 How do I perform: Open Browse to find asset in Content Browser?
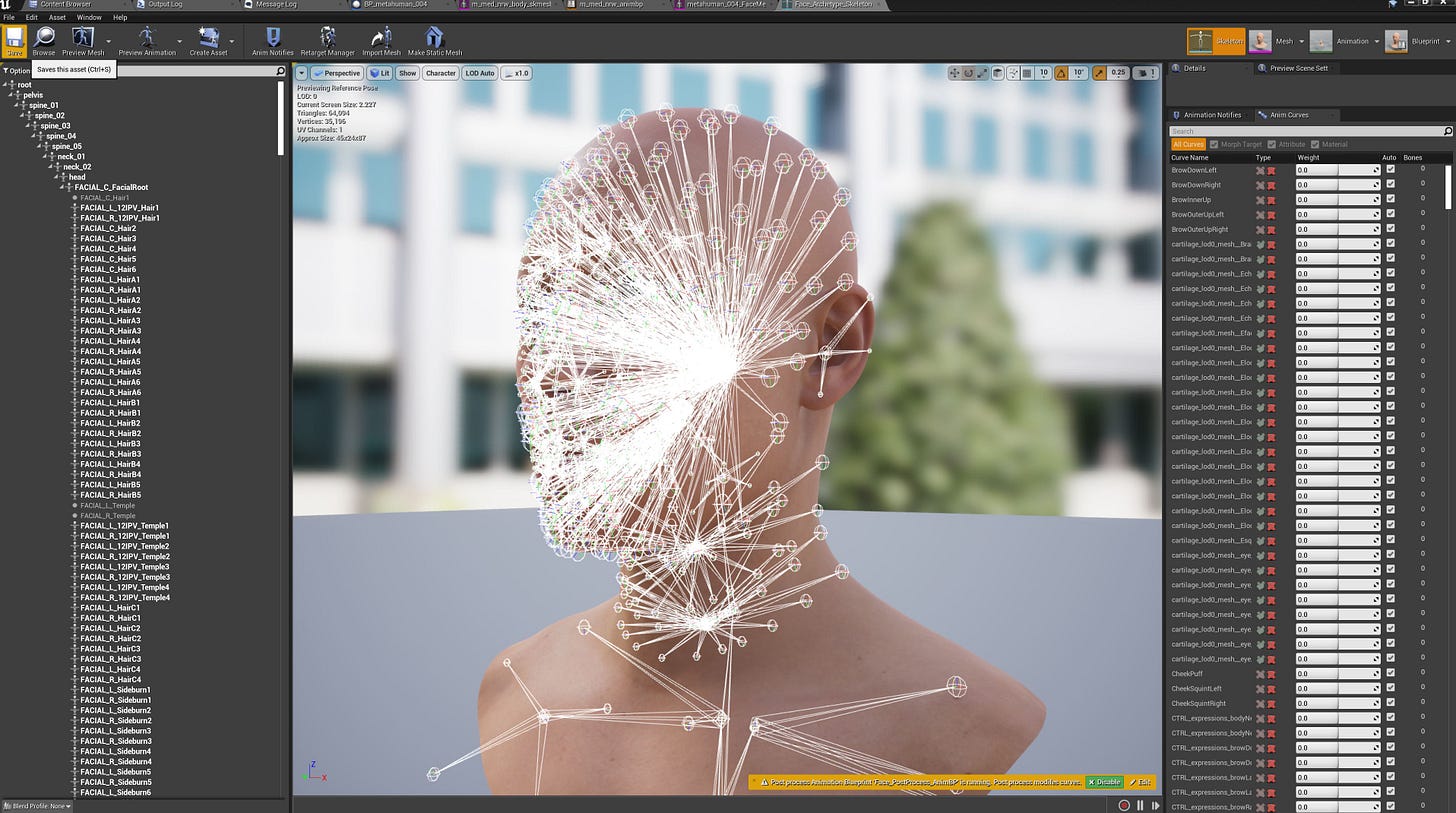coord(44,40)
